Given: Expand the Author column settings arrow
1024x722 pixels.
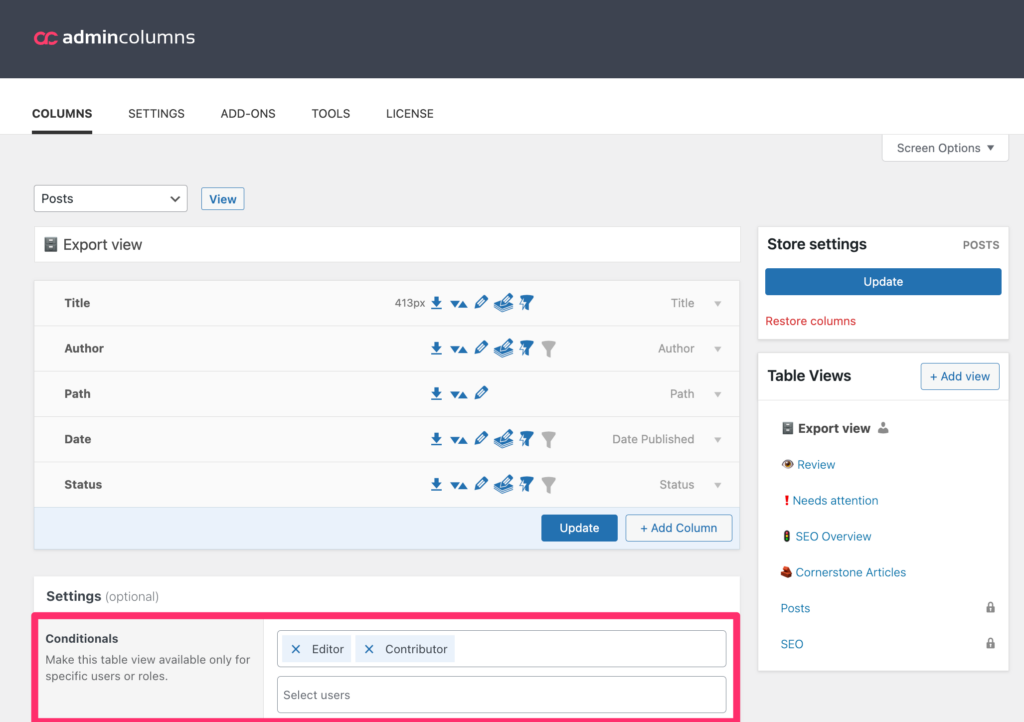Looking at the screenshot, I should pos(718,349).
